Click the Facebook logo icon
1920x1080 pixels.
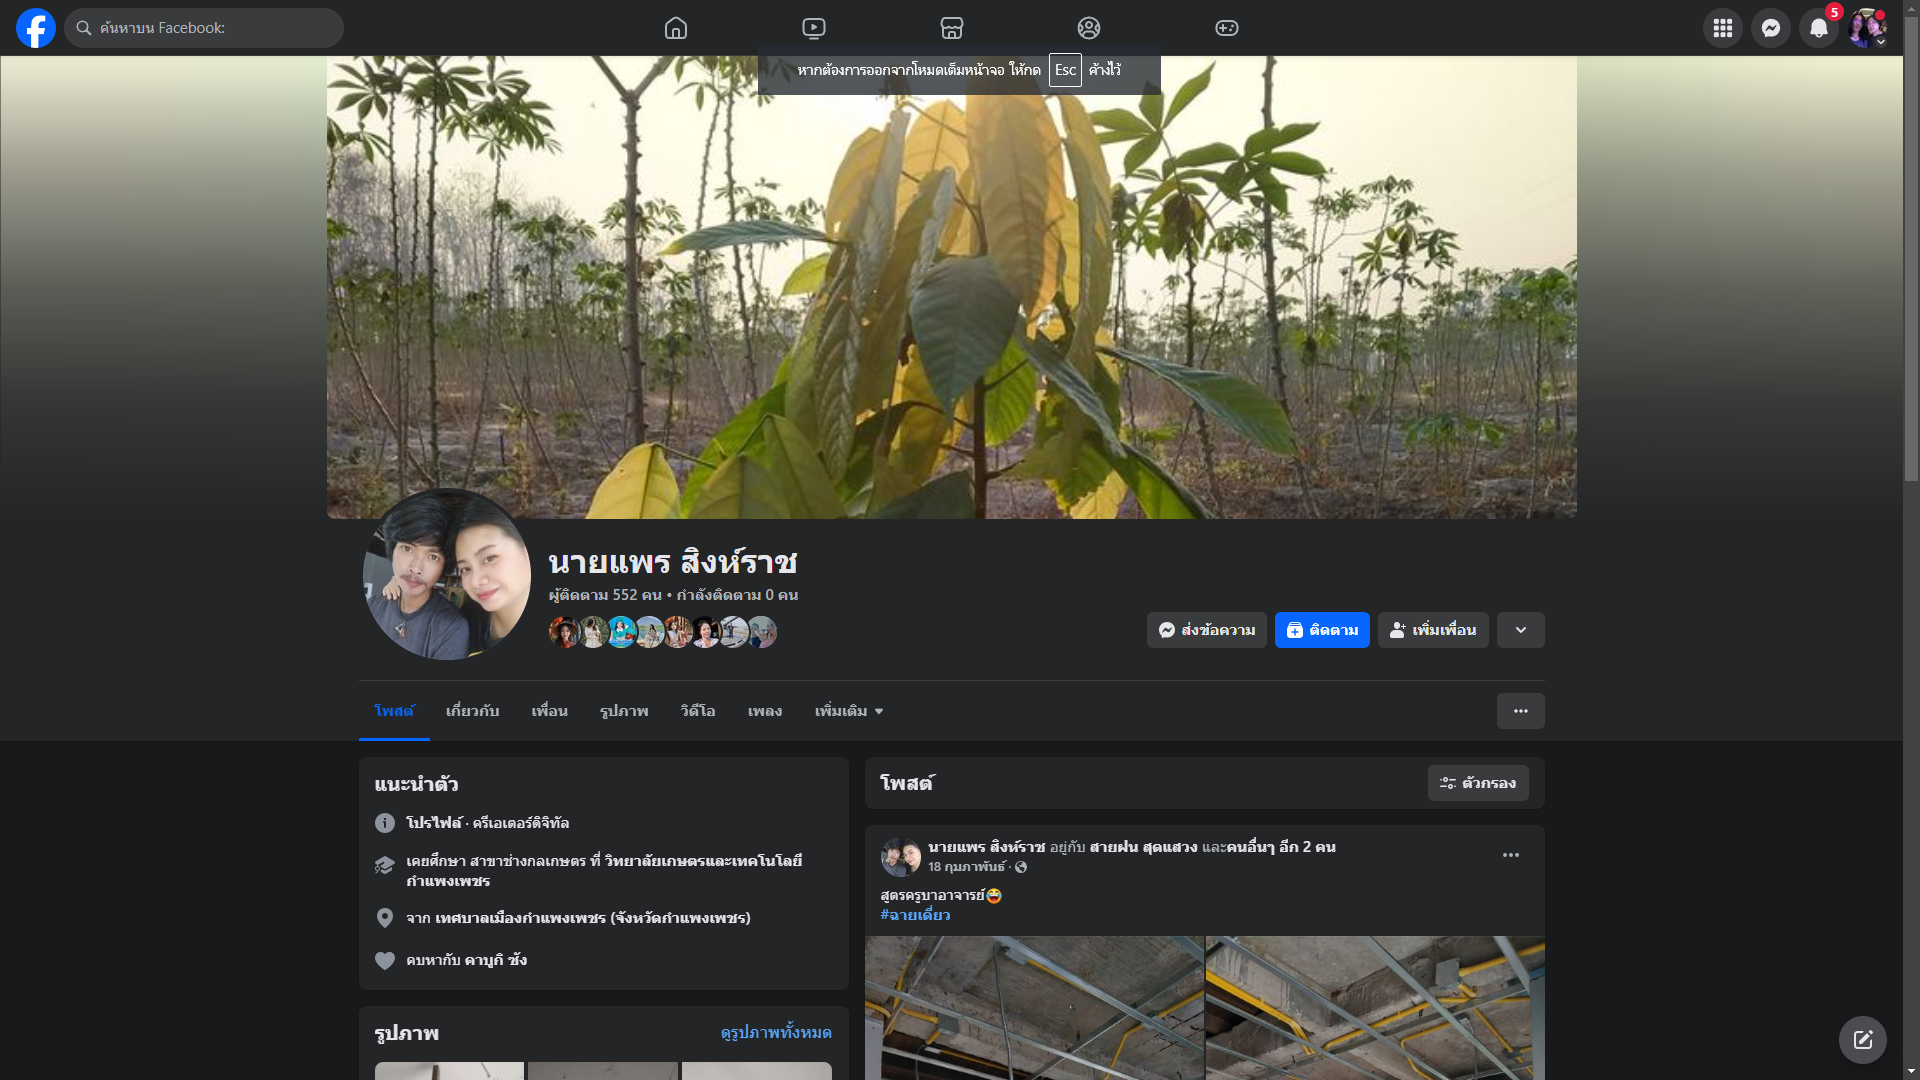point(36,28)
